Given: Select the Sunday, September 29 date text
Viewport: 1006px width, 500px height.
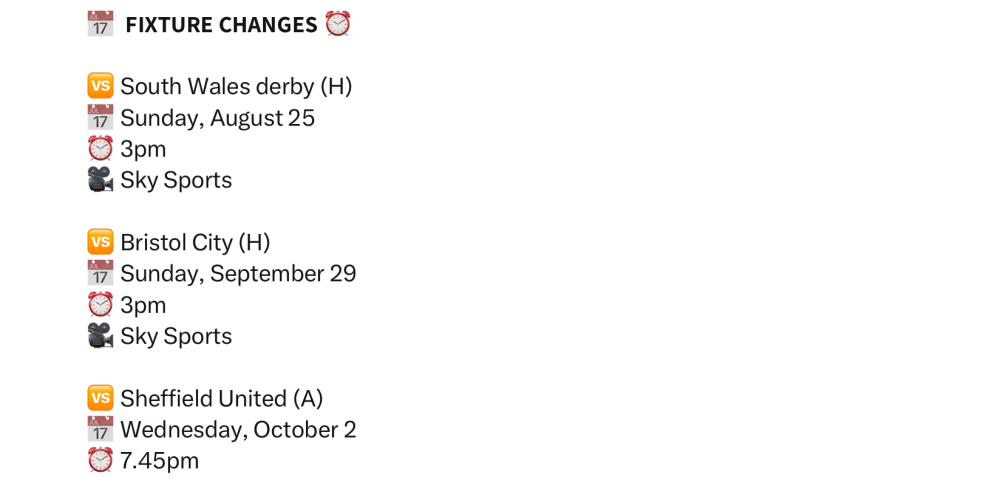Looking at the screenshot, I should tap(238, 274).
